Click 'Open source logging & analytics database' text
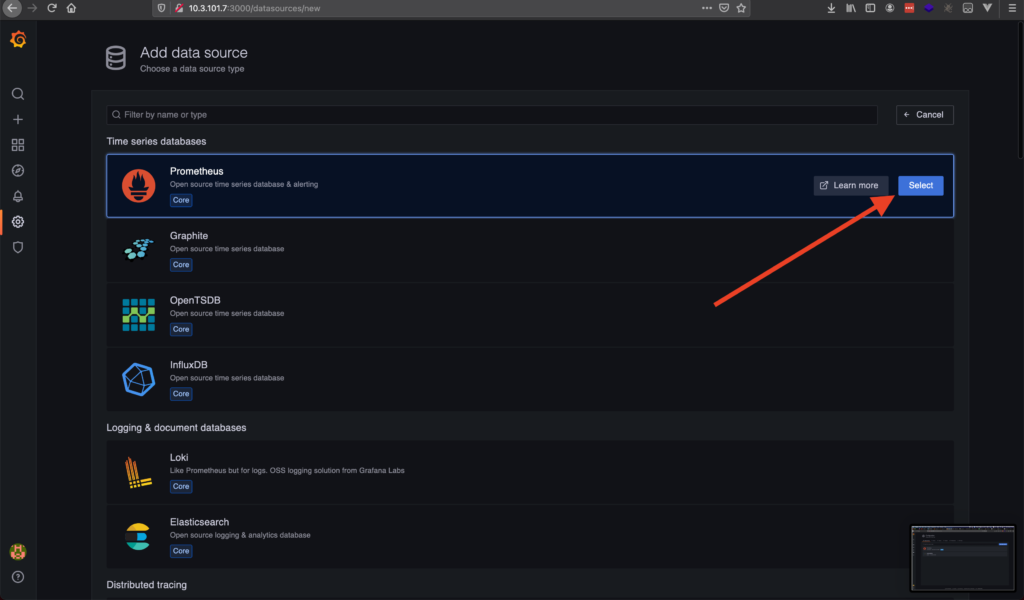This screenshot has width=1024, height=600. (x=240, y=535)
